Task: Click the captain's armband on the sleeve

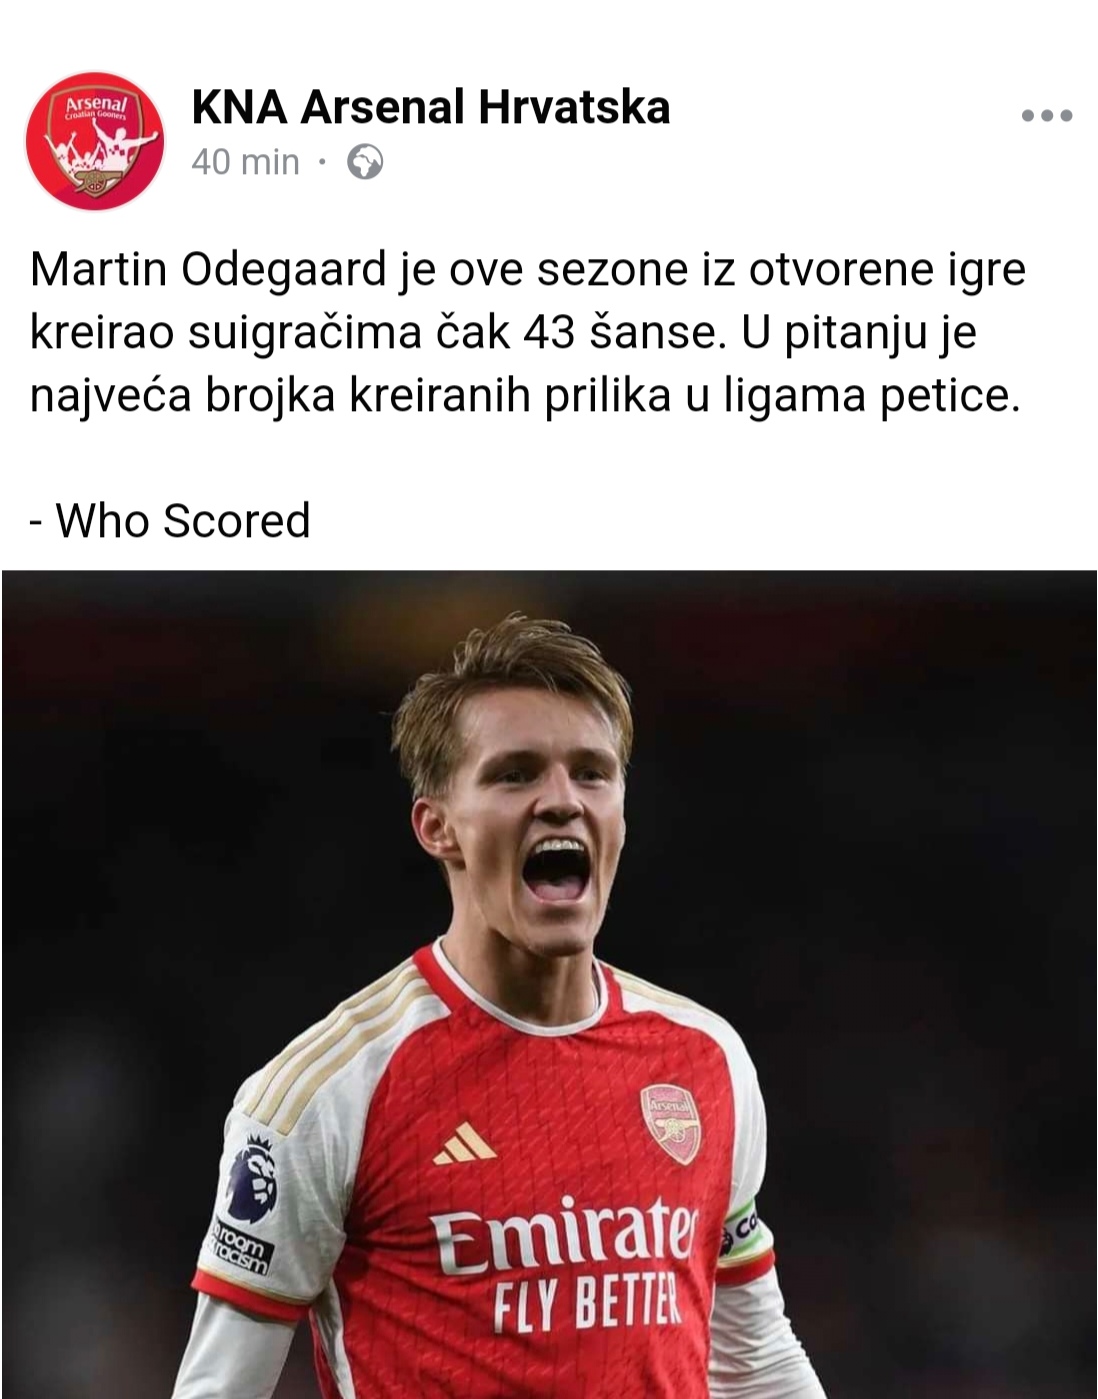Action: point(741,1231)
